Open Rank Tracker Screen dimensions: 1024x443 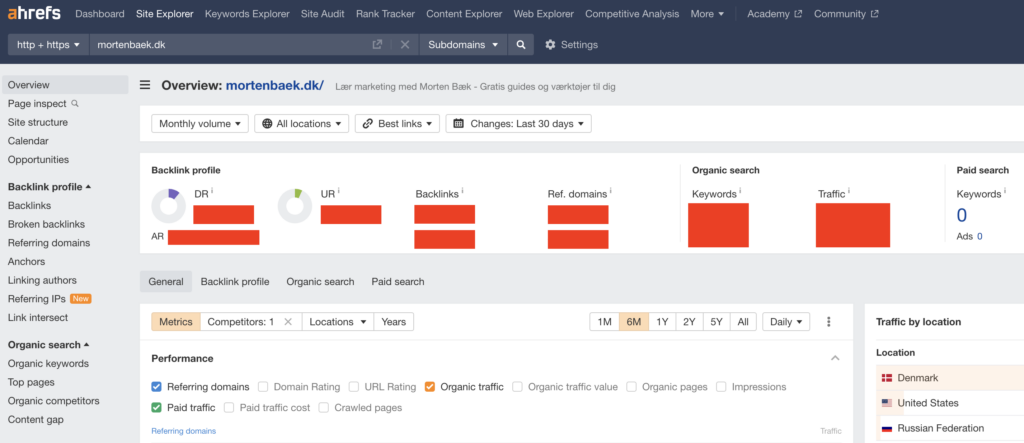(x=385, y=14)
